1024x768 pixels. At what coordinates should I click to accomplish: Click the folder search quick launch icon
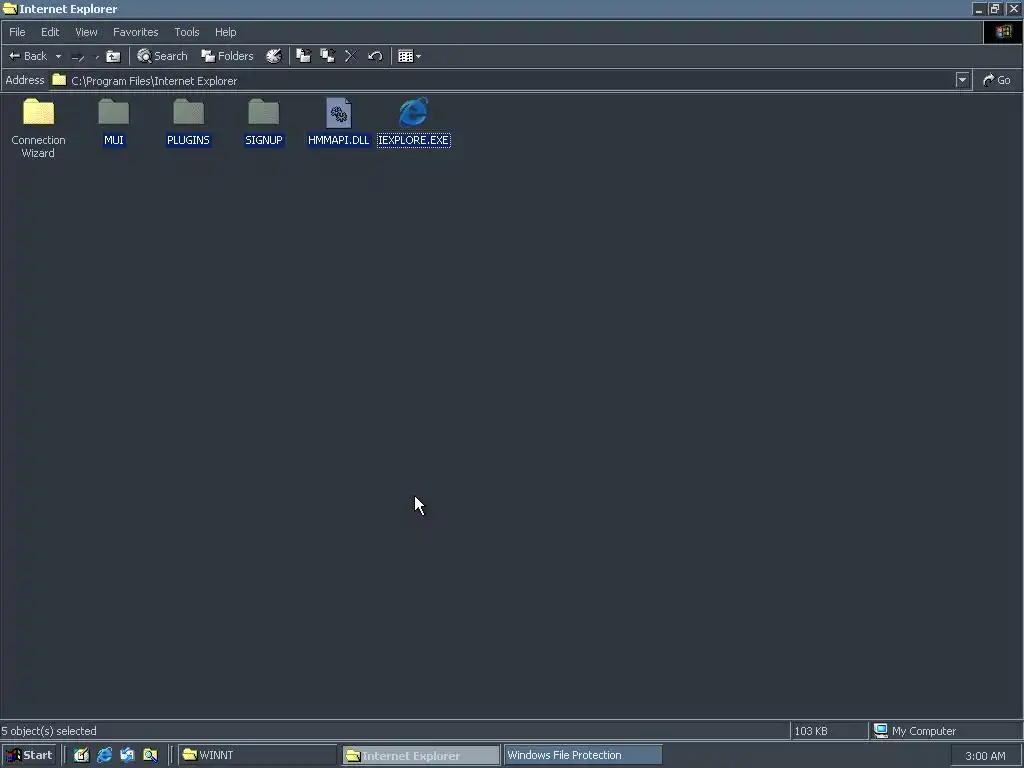(x=150, y=755)
